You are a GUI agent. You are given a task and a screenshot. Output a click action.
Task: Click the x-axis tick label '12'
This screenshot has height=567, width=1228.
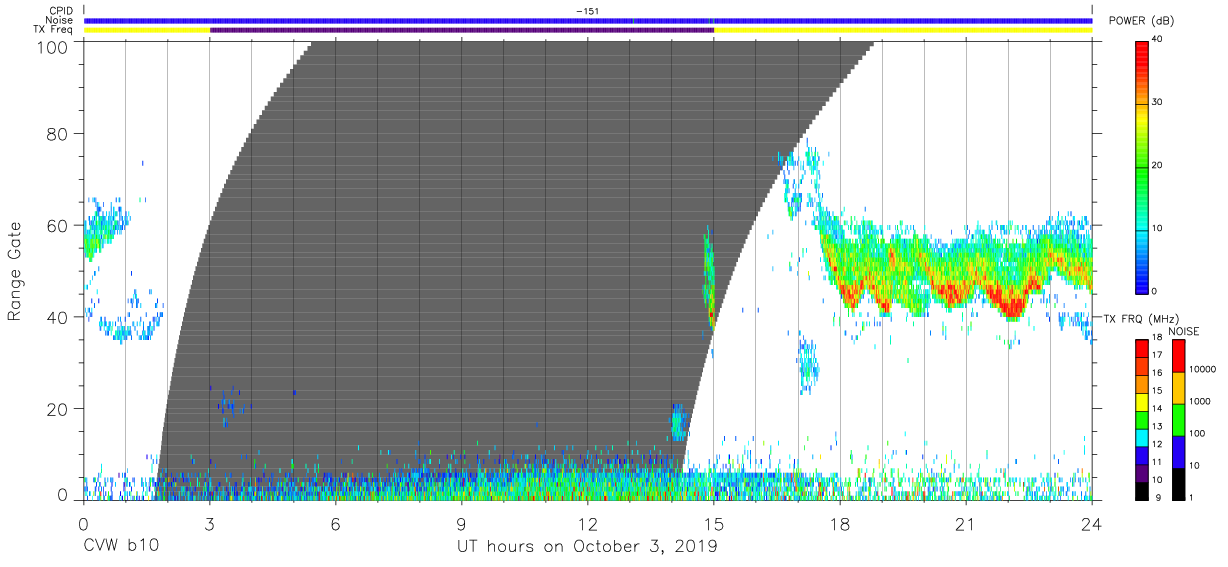click(587, 524)
